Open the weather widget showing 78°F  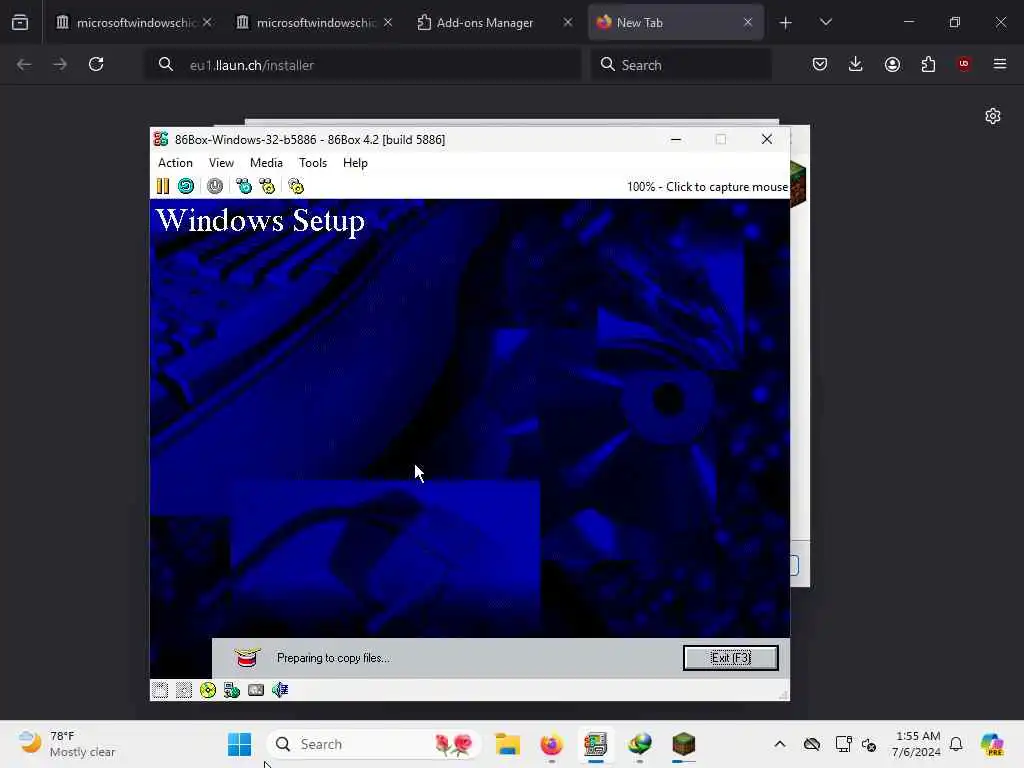[x=67, y=744]
